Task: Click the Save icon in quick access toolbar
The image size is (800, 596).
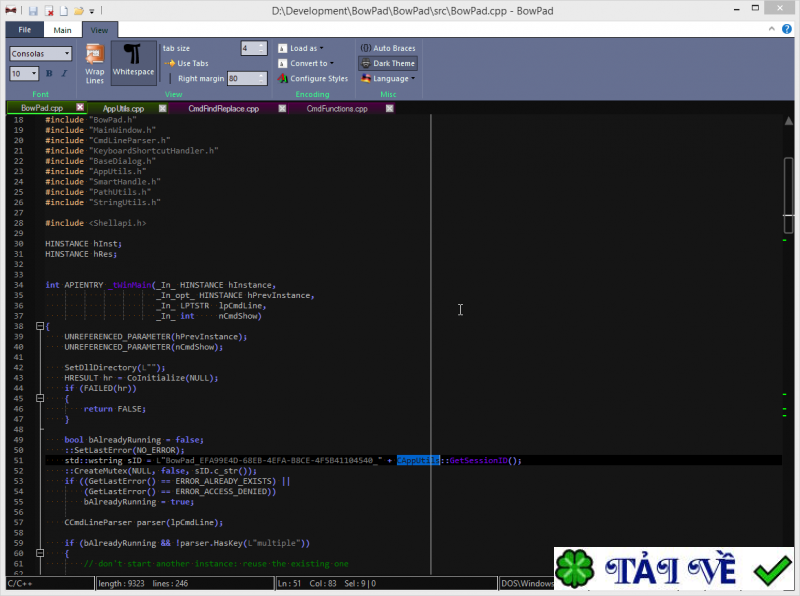Action: 33,11
